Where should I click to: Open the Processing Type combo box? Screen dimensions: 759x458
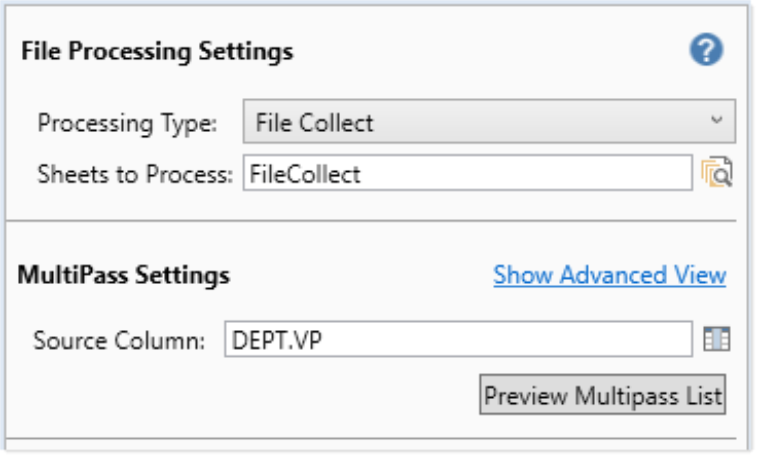pos(489,122)
